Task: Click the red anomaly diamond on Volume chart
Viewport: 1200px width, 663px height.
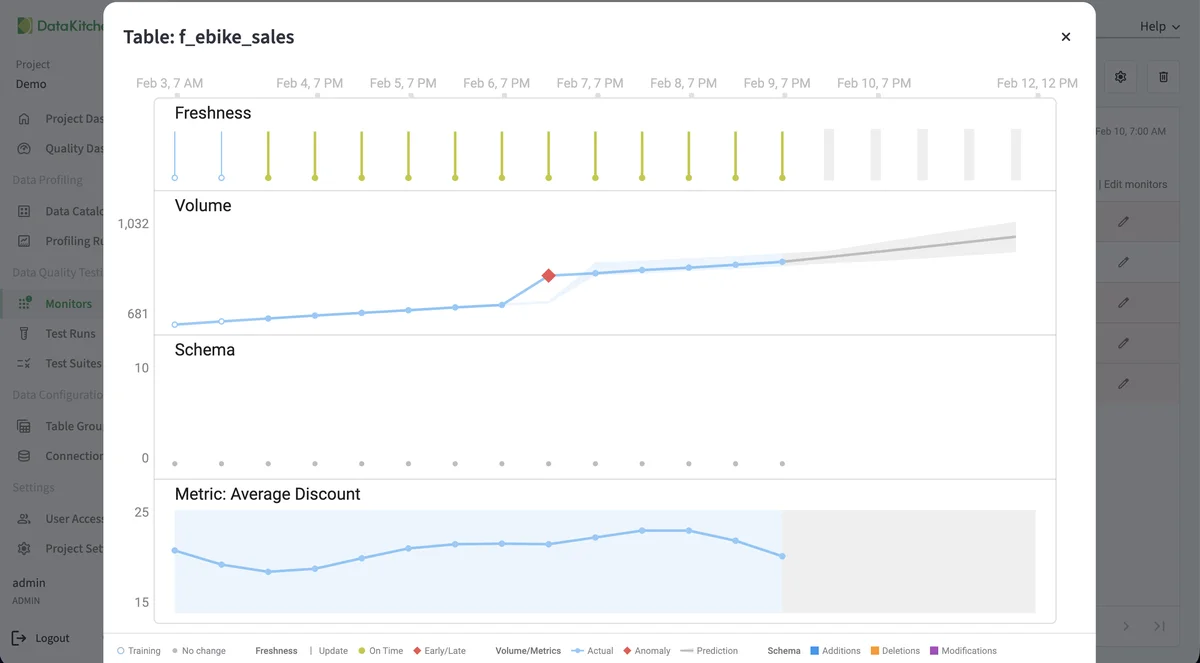Action: (x=548, y=276)
